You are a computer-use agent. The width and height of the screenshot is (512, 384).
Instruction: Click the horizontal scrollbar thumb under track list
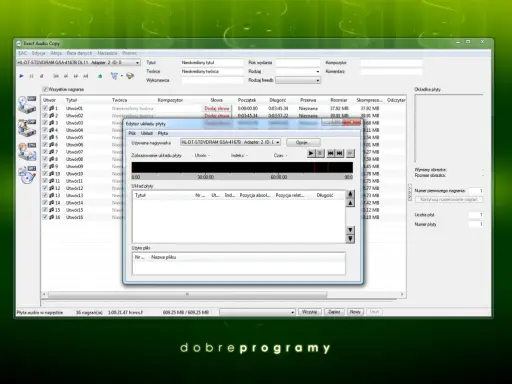click(187, 295)
